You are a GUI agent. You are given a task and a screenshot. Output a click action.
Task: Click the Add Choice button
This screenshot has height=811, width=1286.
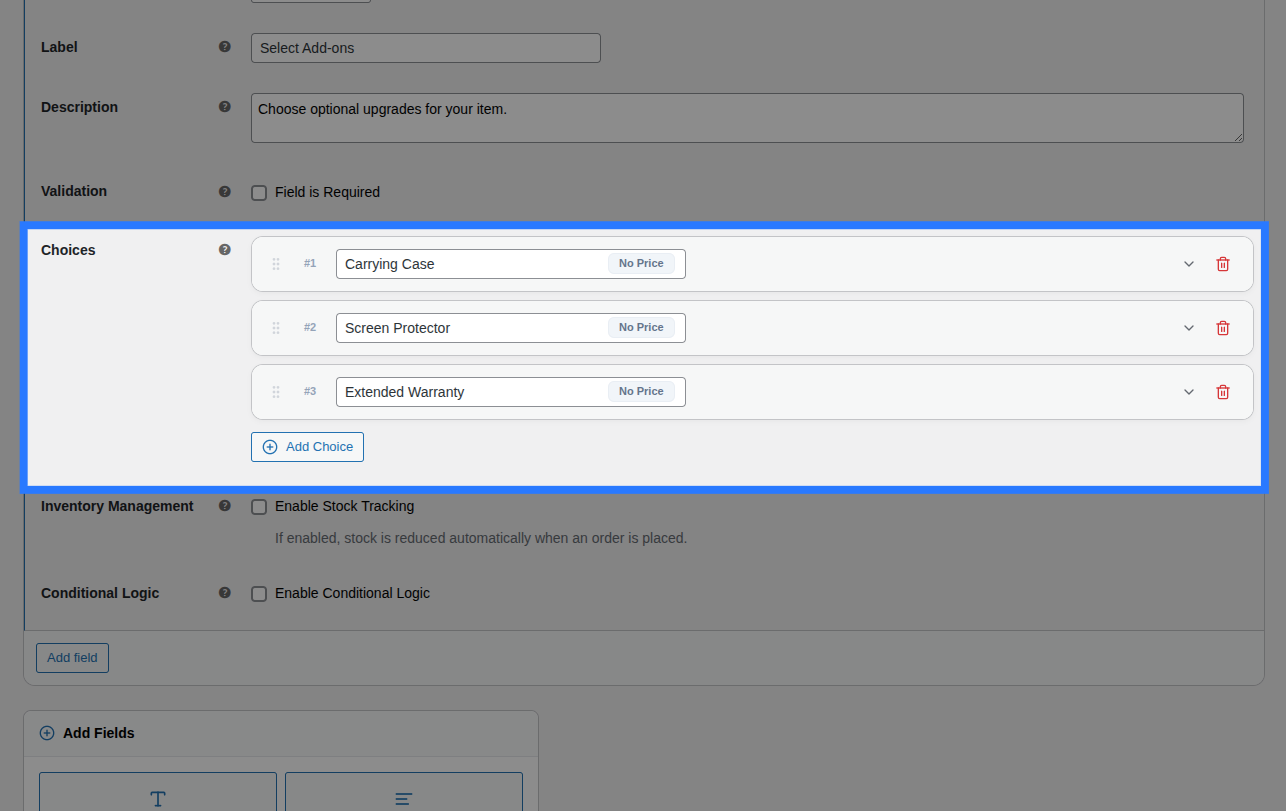pyautogui.click(x=307, y=447)
